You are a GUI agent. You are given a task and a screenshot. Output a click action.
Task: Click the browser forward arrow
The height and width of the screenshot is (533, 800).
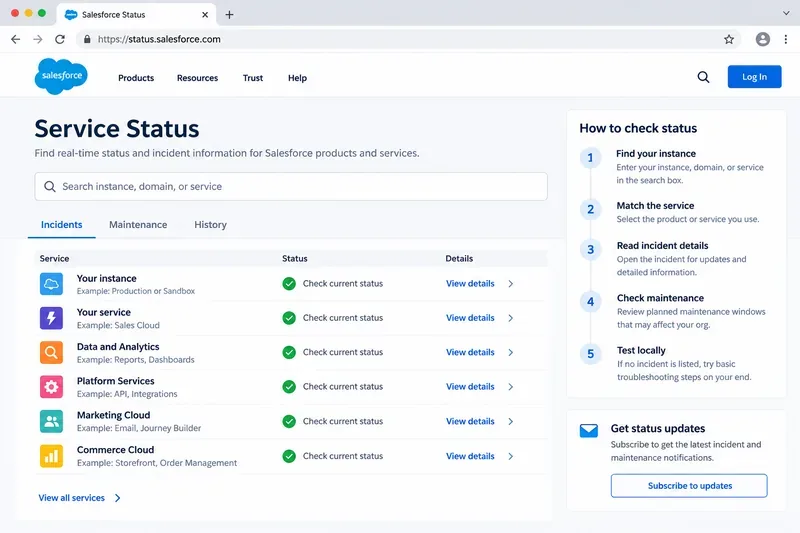38,39
